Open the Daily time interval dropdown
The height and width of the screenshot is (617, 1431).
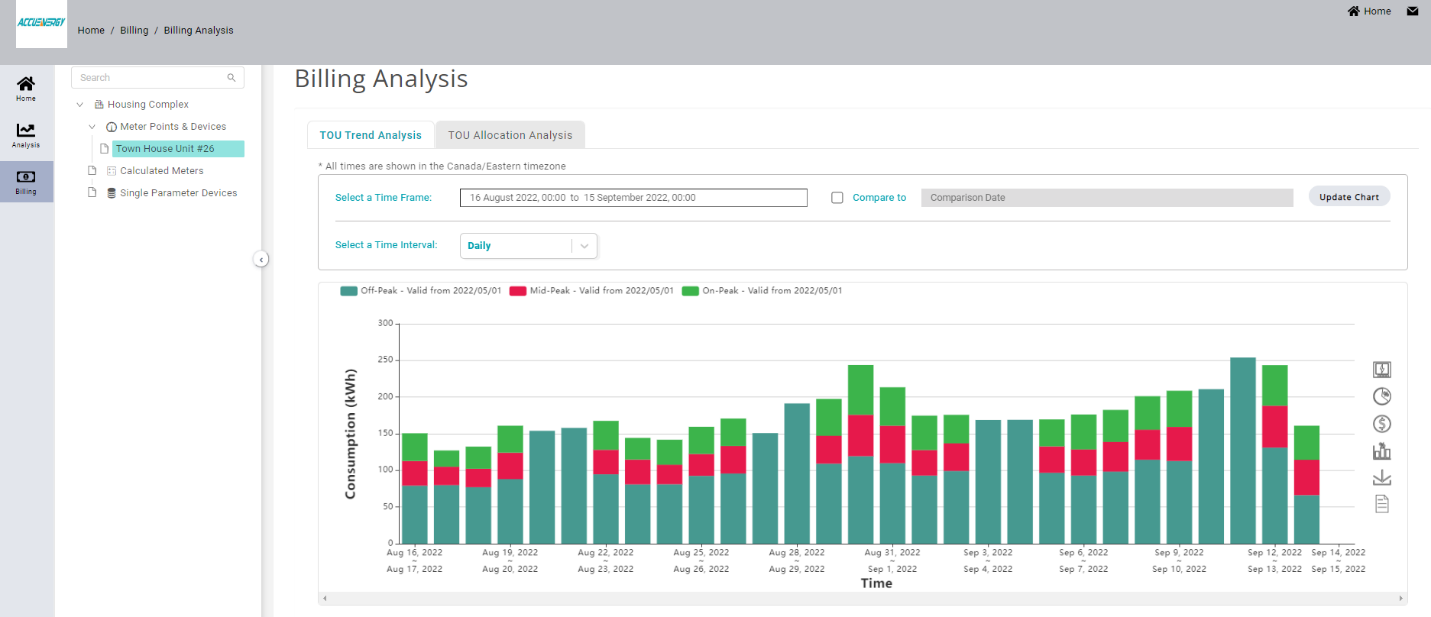pos(529,246)
